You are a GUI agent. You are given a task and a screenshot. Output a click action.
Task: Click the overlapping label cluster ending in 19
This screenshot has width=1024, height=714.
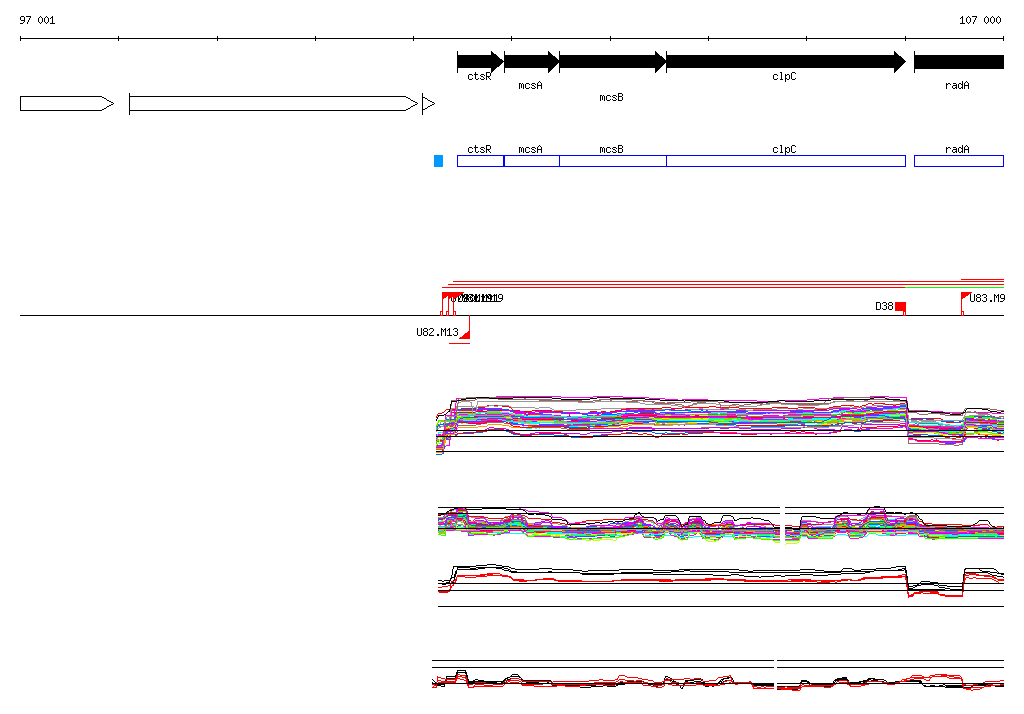(x=478, y=299)
